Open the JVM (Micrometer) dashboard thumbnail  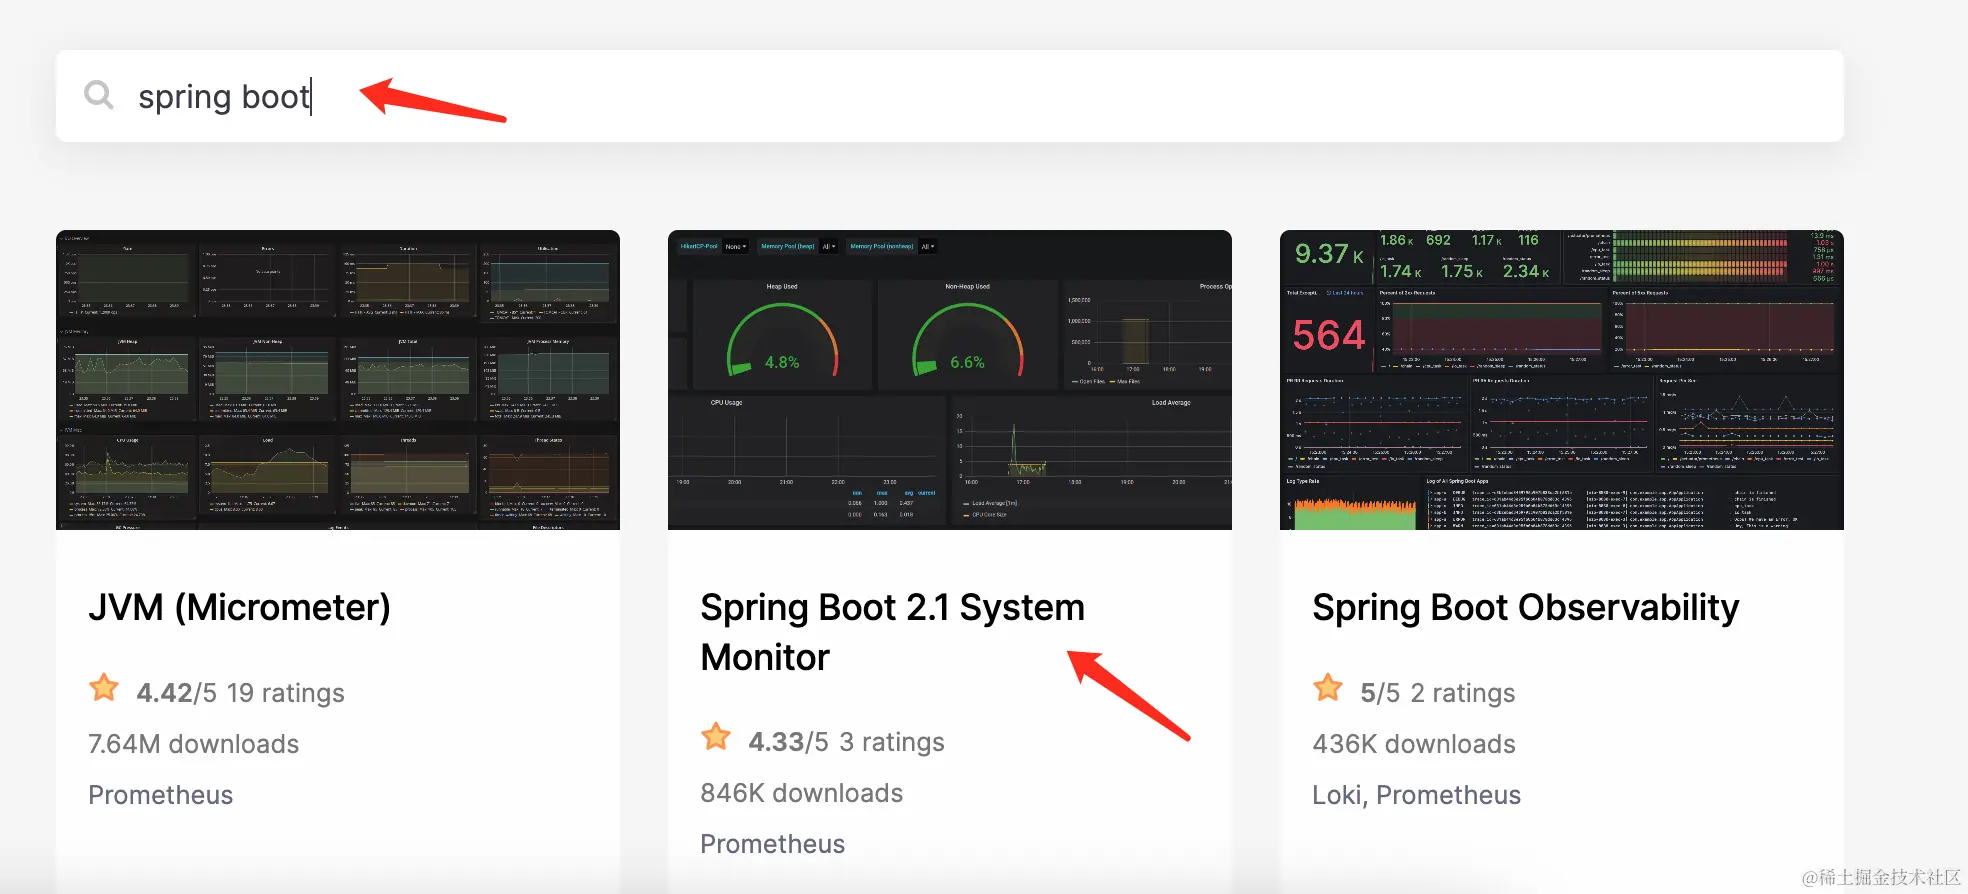(338, 380)
